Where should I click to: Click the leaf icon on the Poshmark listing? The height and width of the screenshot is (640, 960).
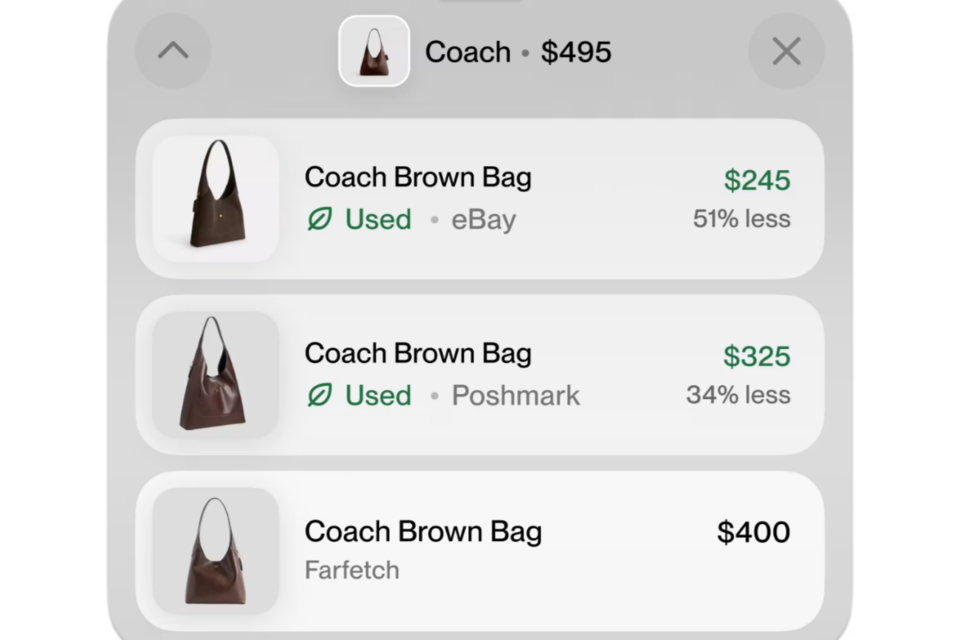click(319, 396)
